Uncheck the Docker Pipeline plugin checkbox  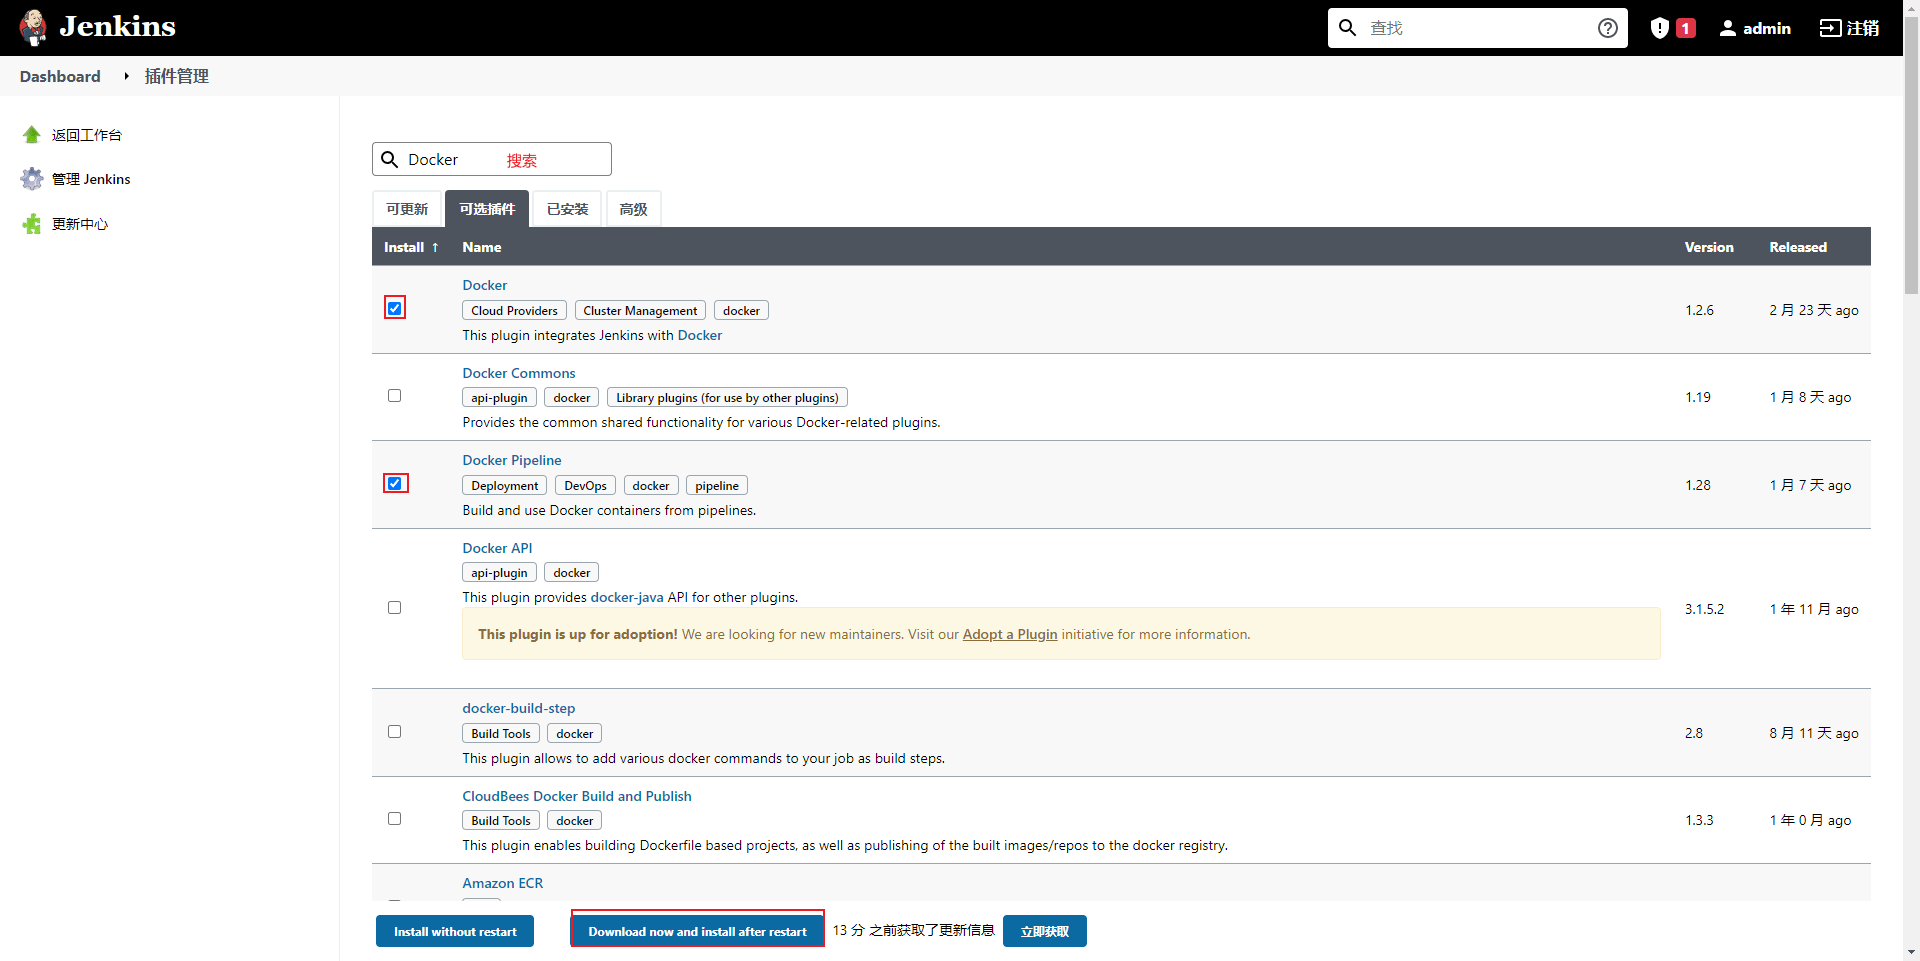[x=395, y=483]
